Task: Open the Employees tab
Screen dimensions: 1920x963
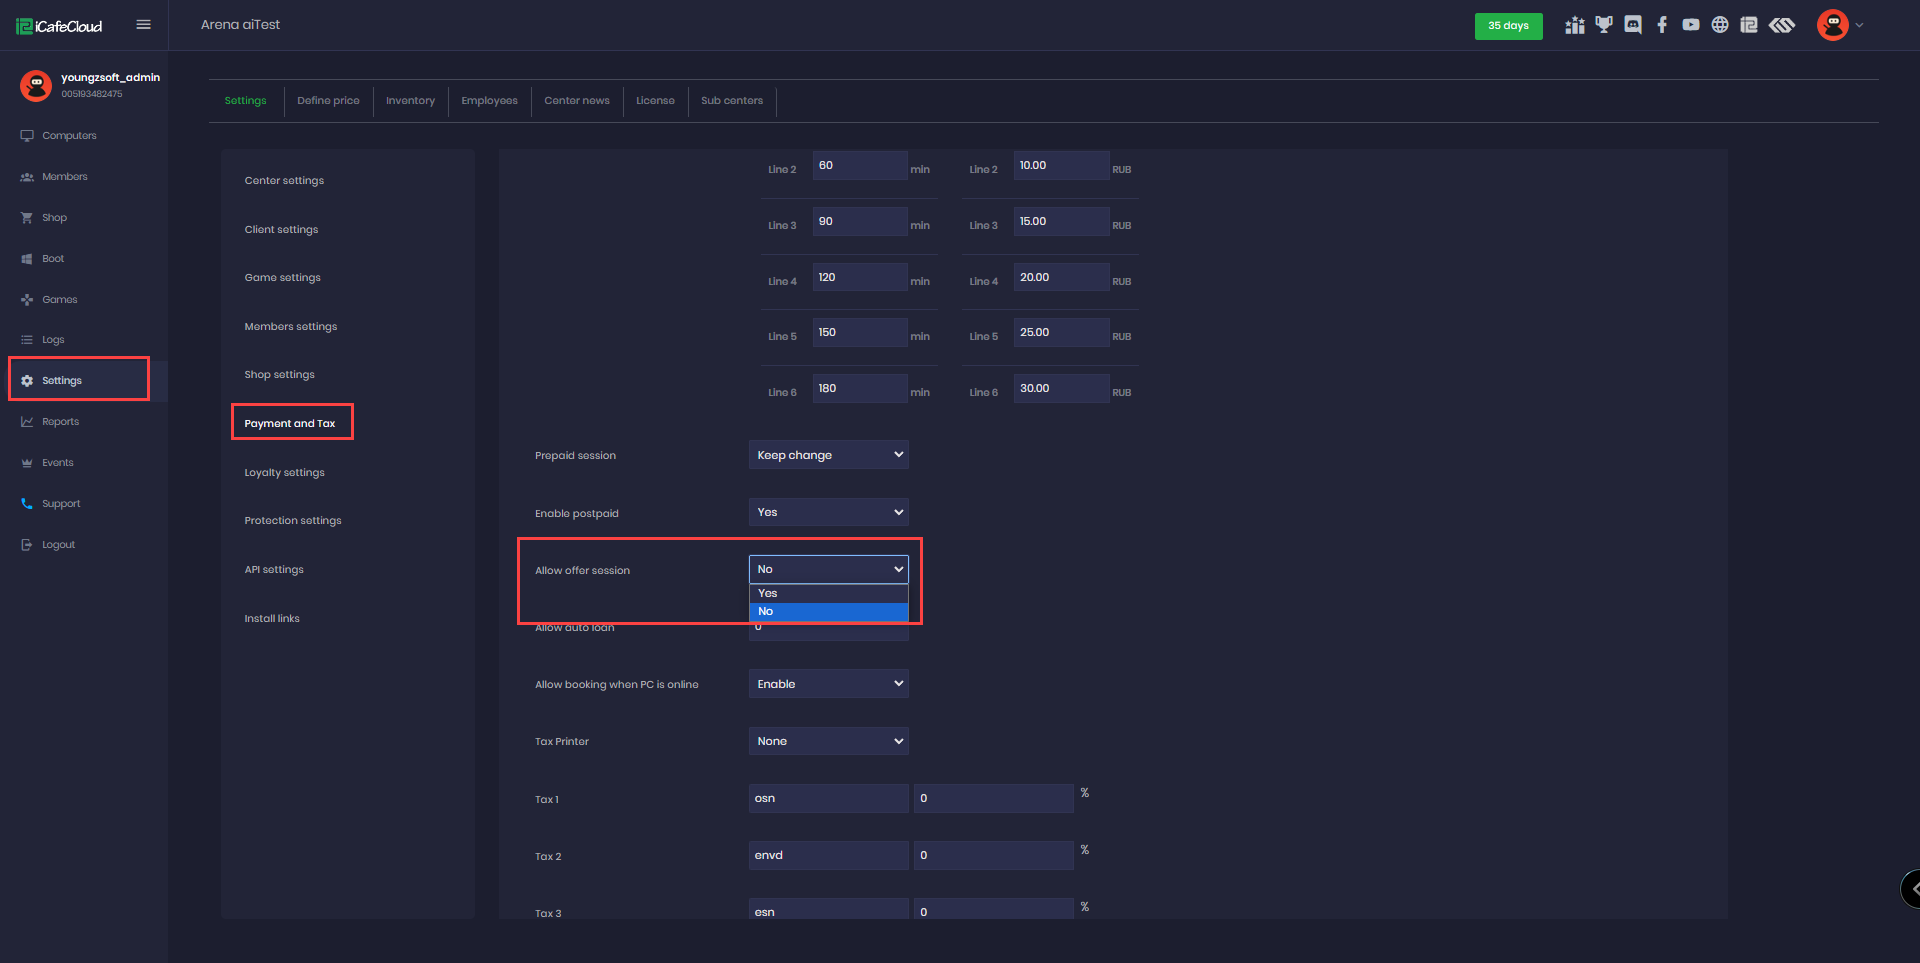Action: (489, 101)
